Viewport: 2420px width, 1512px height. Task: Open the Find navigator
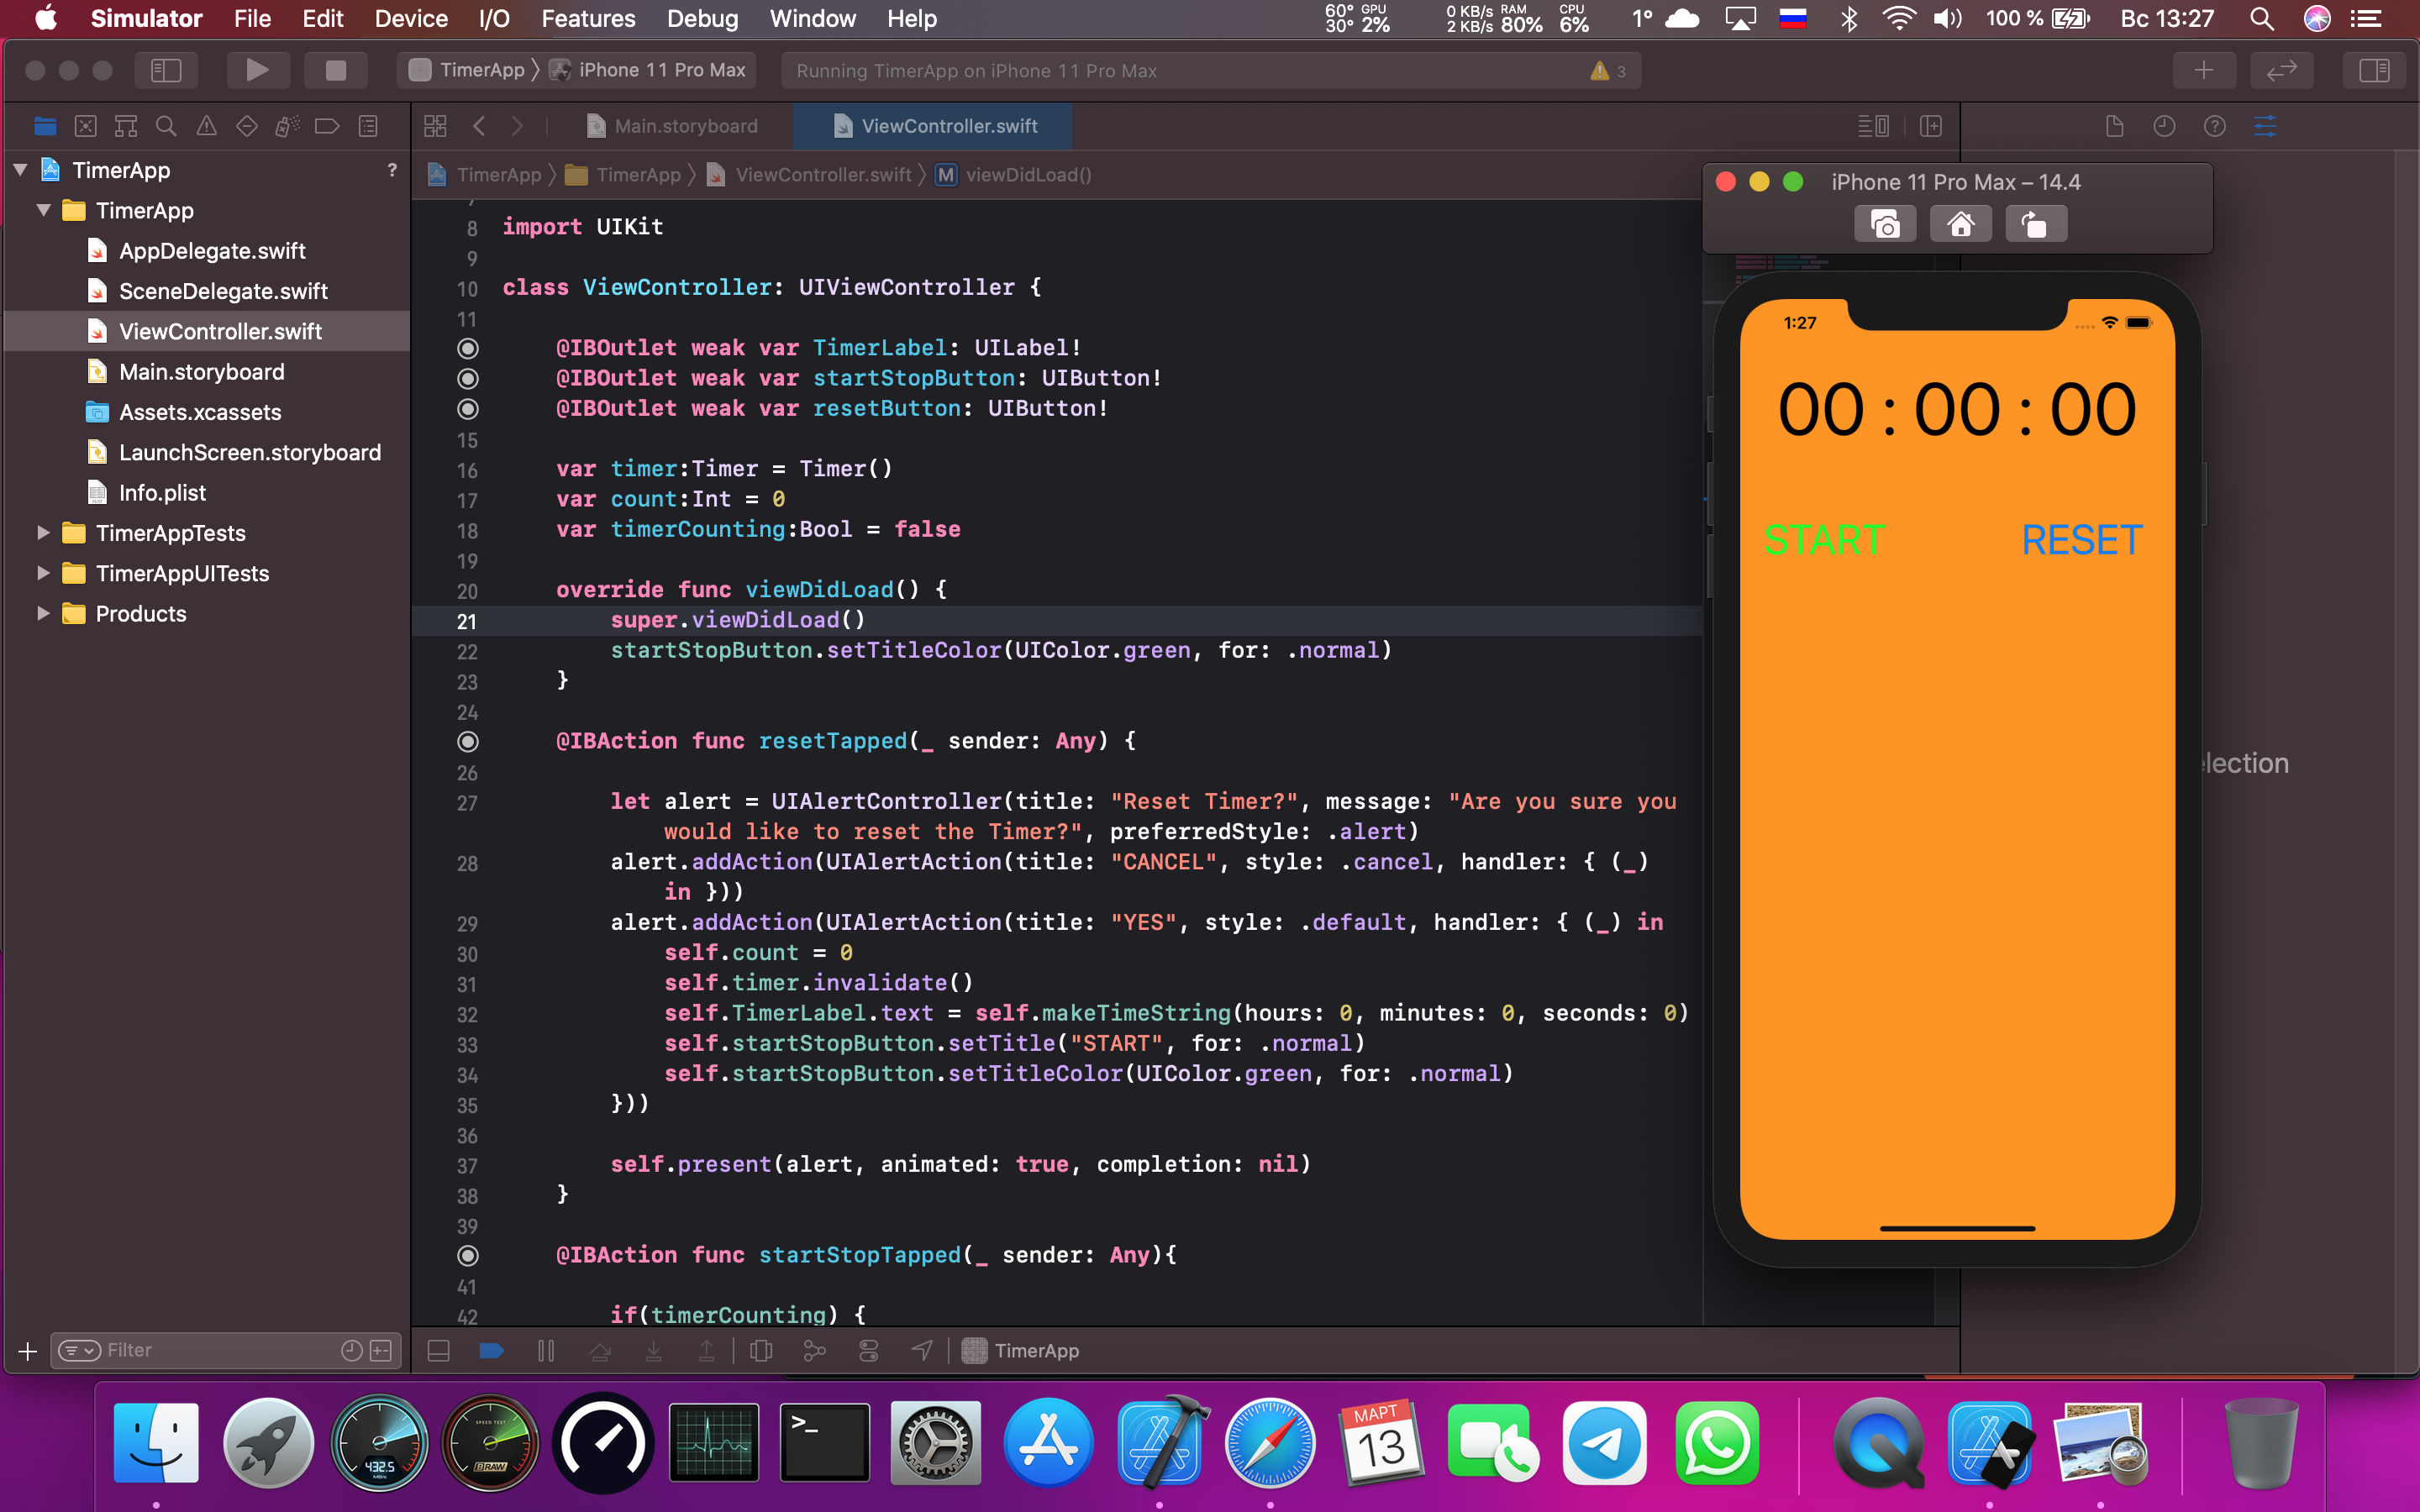(166, 126)
